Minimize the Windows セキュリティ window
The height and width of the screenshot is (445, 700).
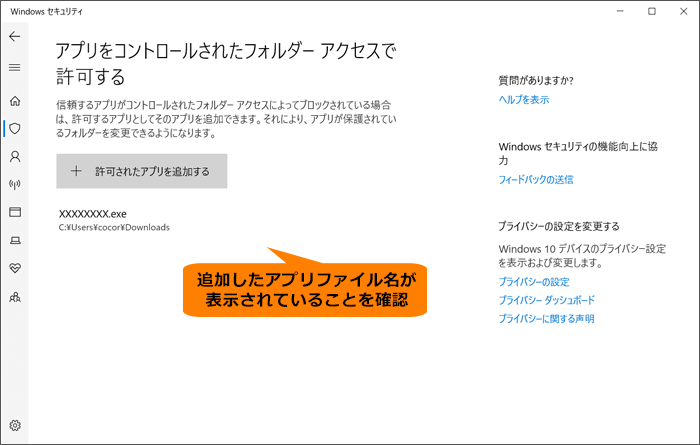click(x=620, y=11)
